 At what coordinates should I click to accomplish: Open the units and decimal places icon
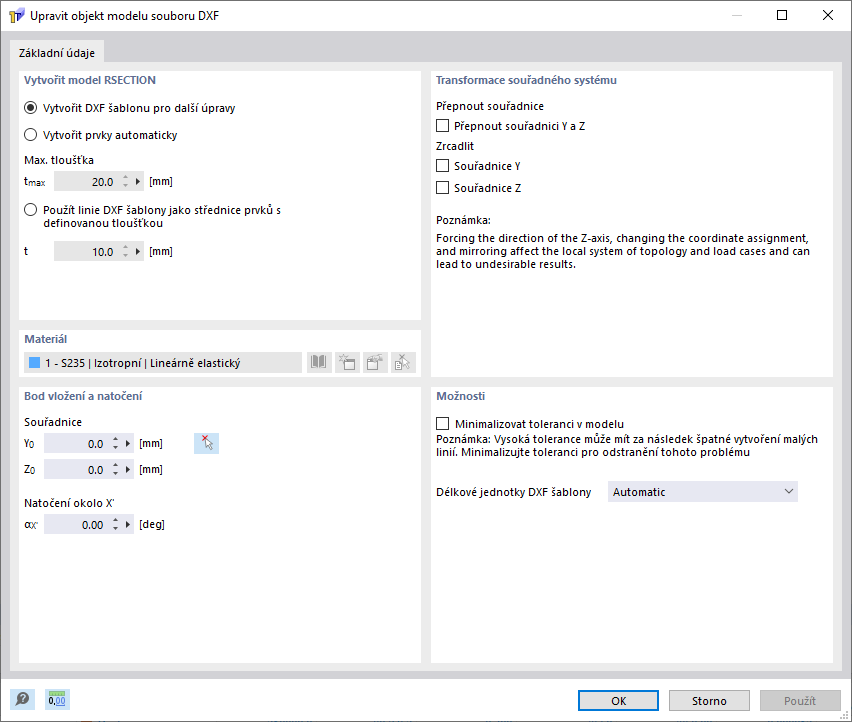tap(57, 700)
